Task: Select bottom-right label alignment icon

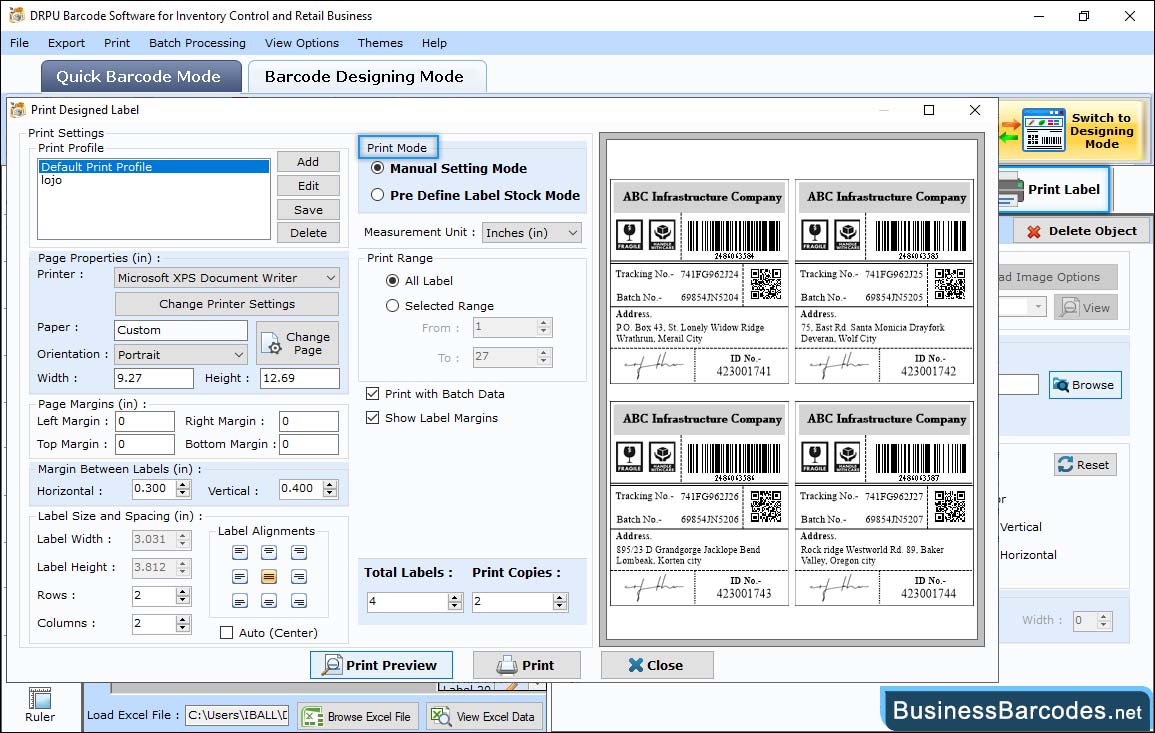Action: pos(298,601)
